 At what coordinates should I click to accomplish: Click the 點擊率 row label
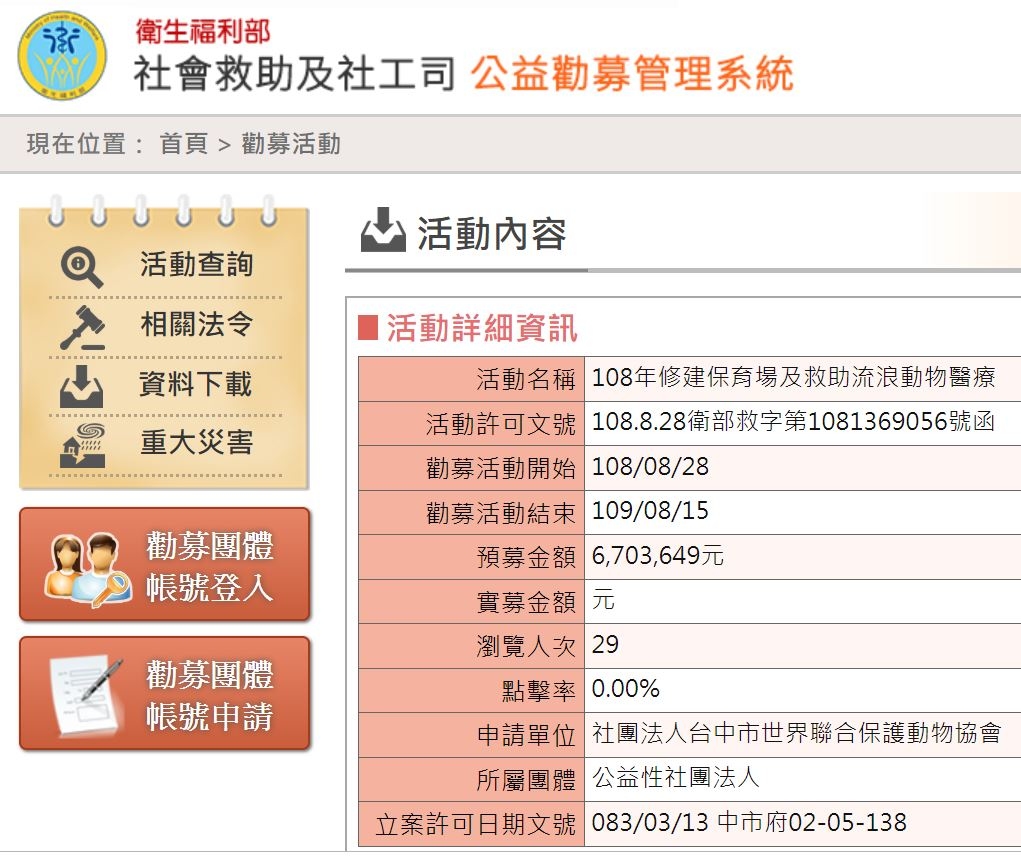coord(538,691)
